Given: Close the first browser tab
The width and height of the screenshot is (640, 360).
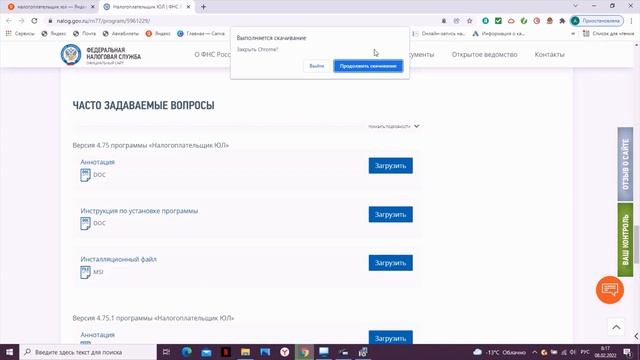Looking at the screenshot, I should point(93,7).
